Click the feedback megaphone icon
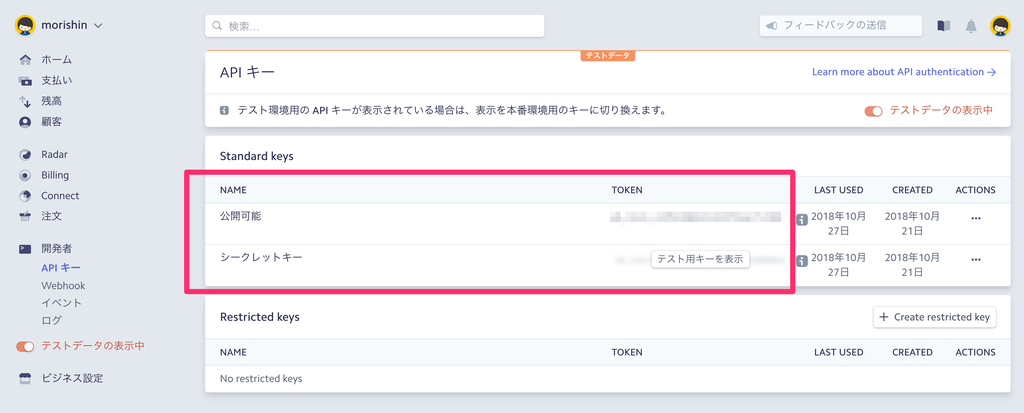1024x413 pixels. click(772, 26)
